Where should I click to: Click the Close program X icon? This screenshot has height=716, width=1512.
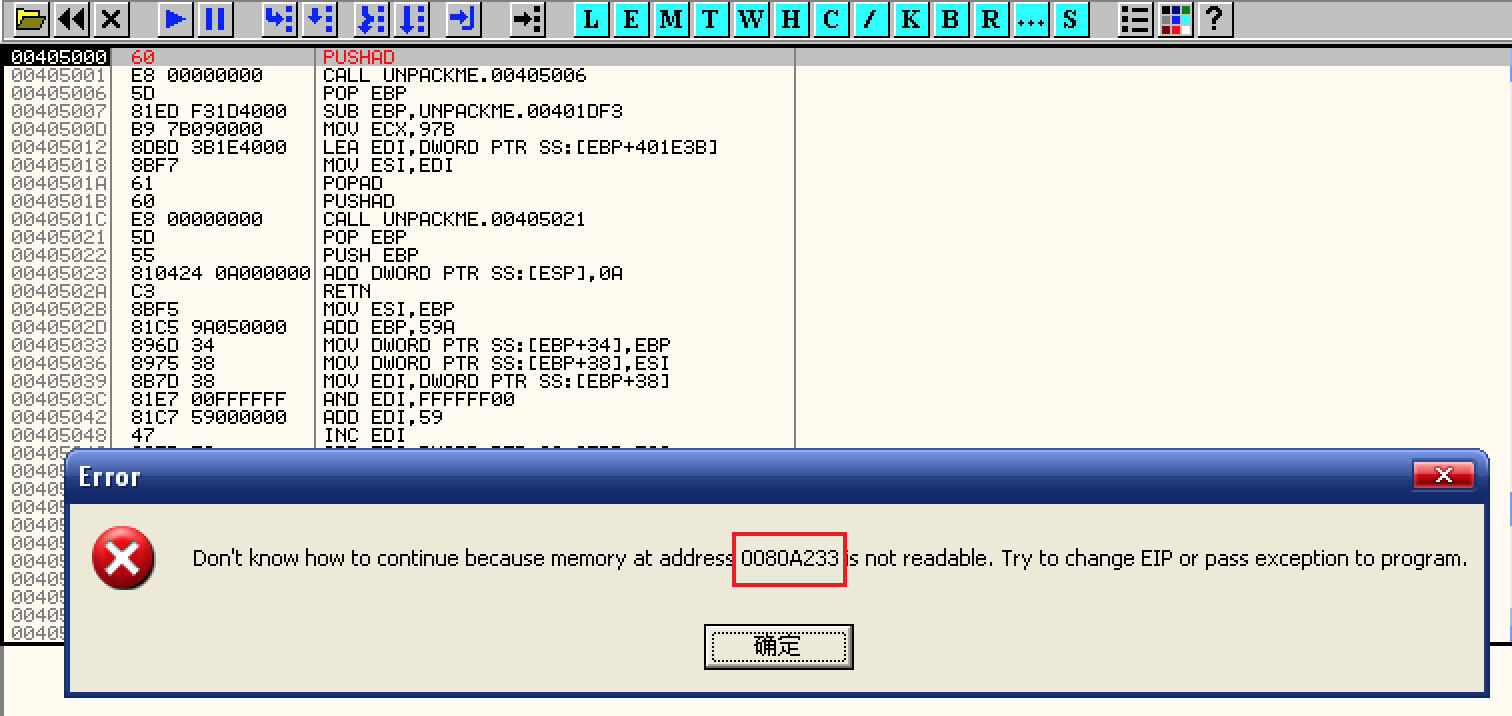click(112, 18)
